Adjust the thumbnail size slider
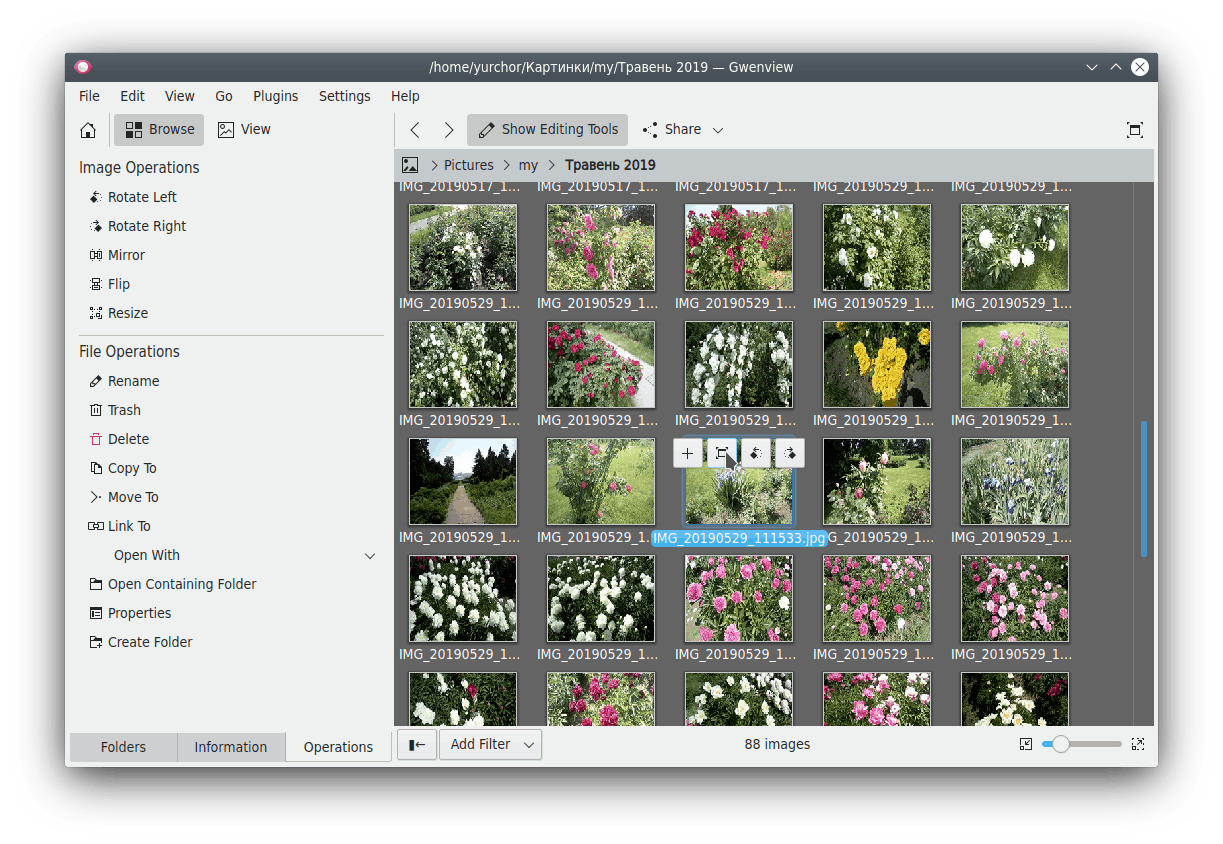This screenshot has width=1223, height=844. (1081, 744)
